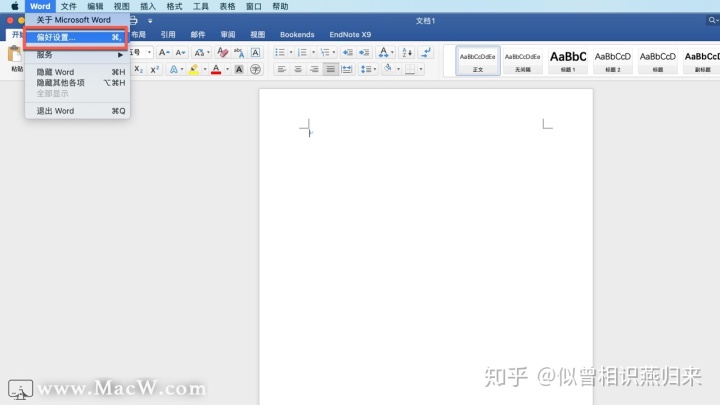Viewport: 720px width, 405px height.
Task: Open the 服务 submenu
Action: point(77,55)
